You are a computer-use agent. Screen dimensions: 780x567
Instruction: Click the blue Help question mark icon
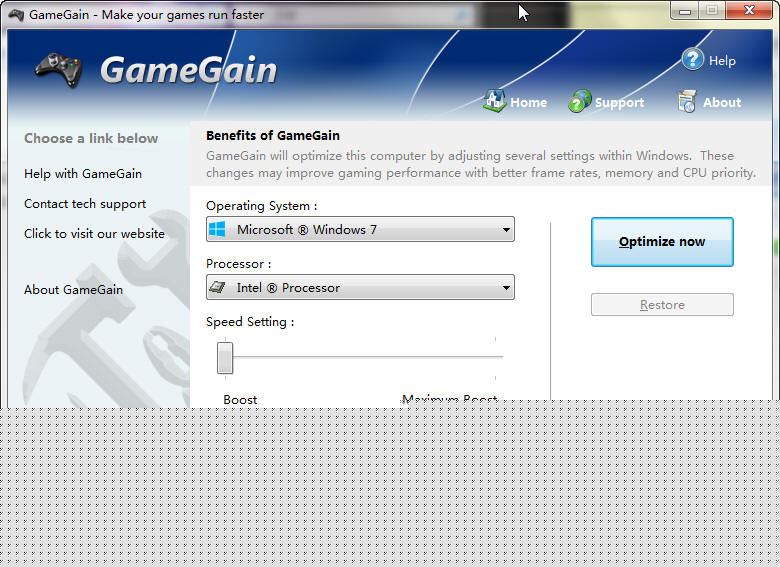pyautogui.click(x=692, y=60)
